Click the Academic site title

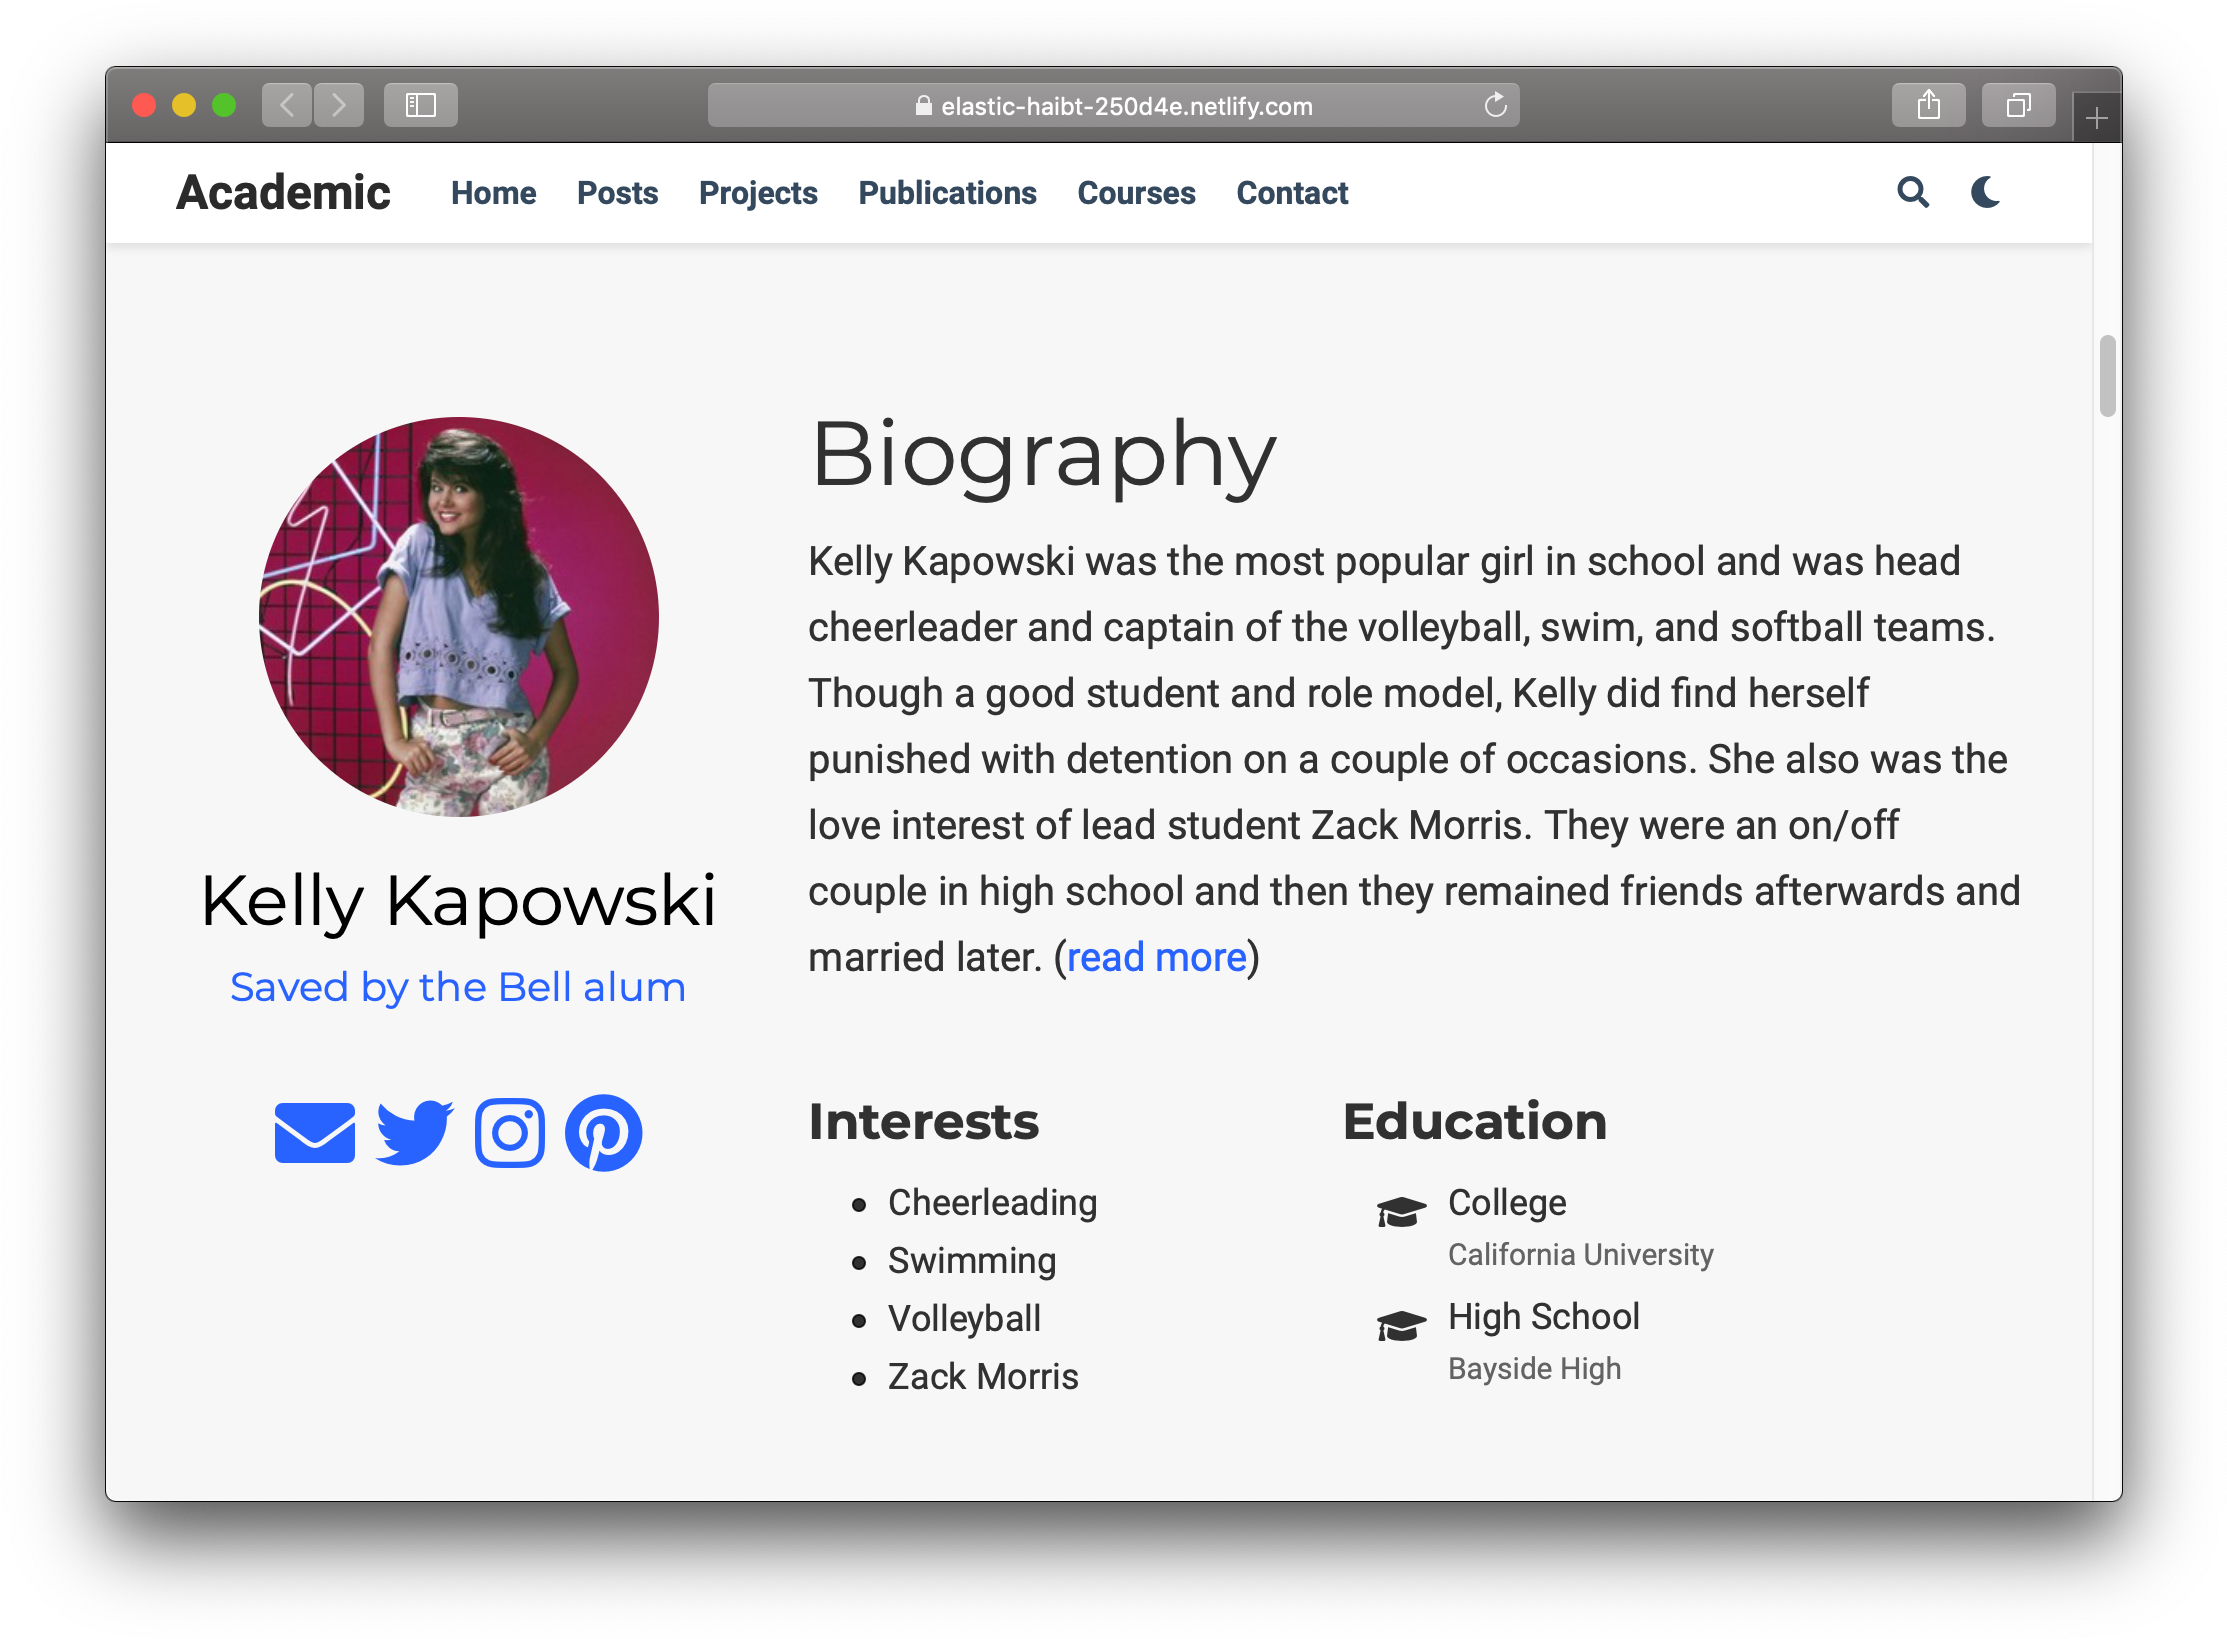283,192
